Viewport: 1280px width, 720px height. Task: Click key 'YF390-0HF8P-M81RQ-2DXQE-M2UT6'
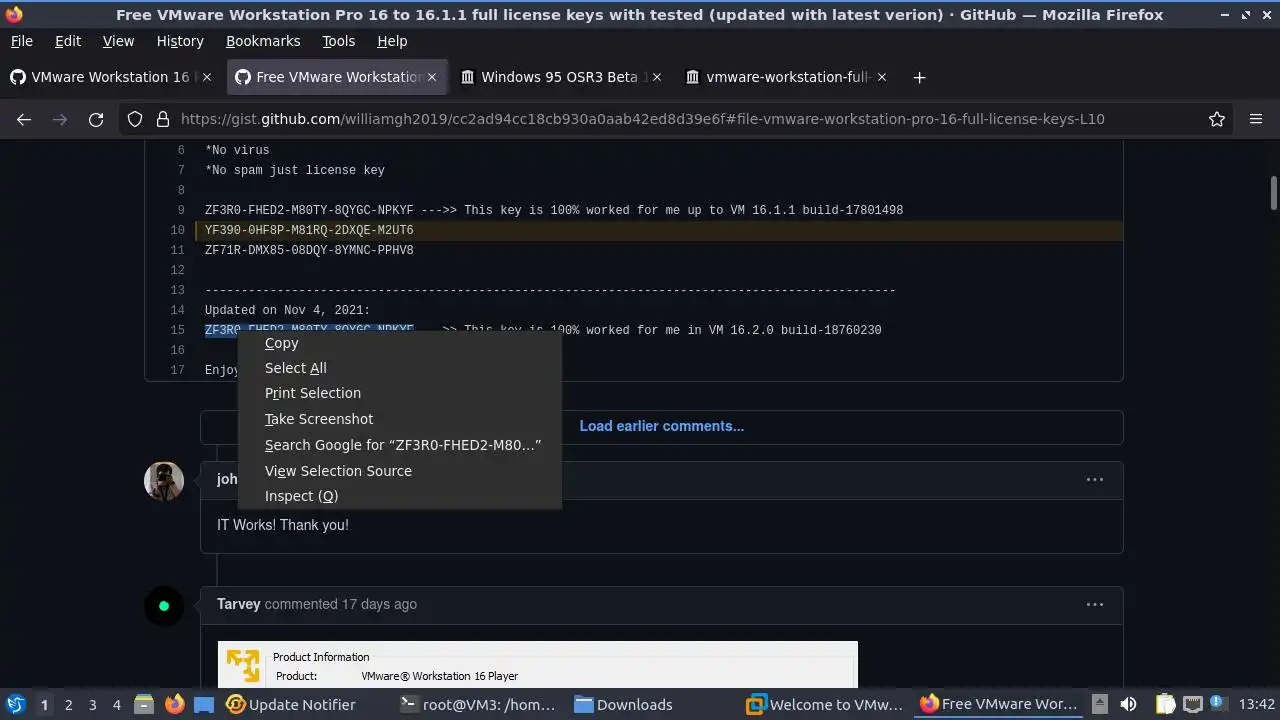(x=309, y=230)
